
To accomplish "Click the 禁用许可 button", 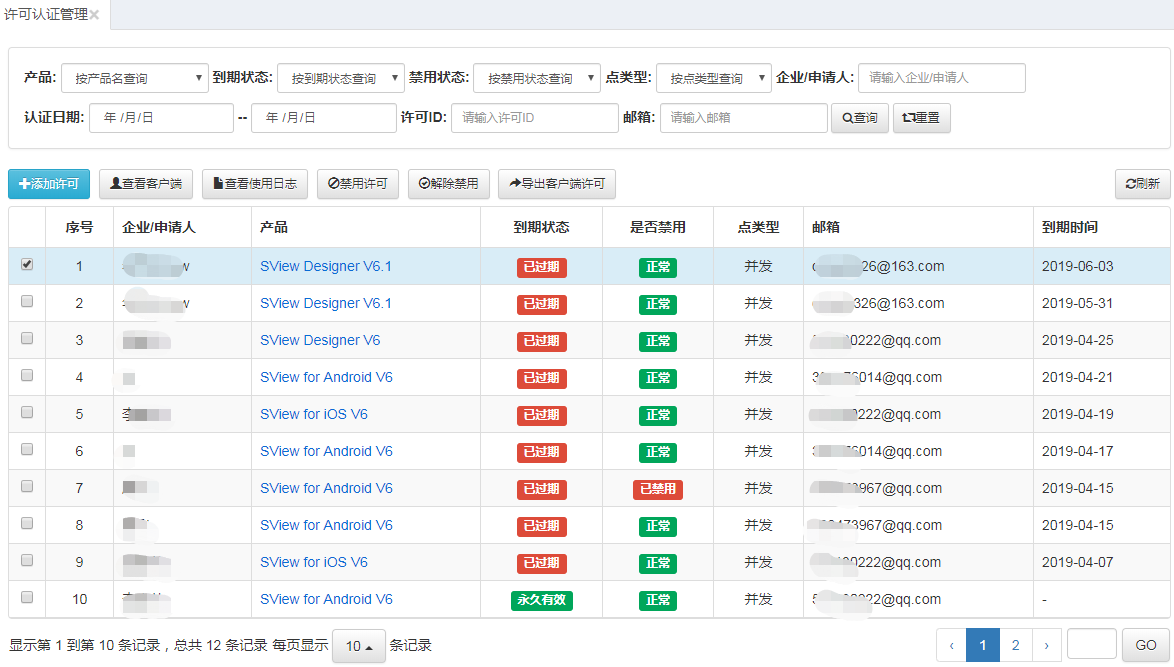I will pos(358,183).
